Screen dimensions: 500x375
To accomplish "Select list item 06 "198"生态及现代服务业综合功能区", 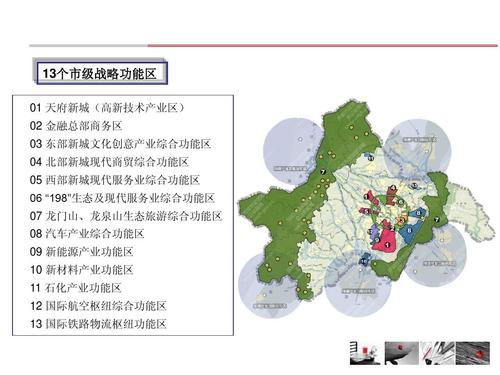I will [x=122, y=198].
